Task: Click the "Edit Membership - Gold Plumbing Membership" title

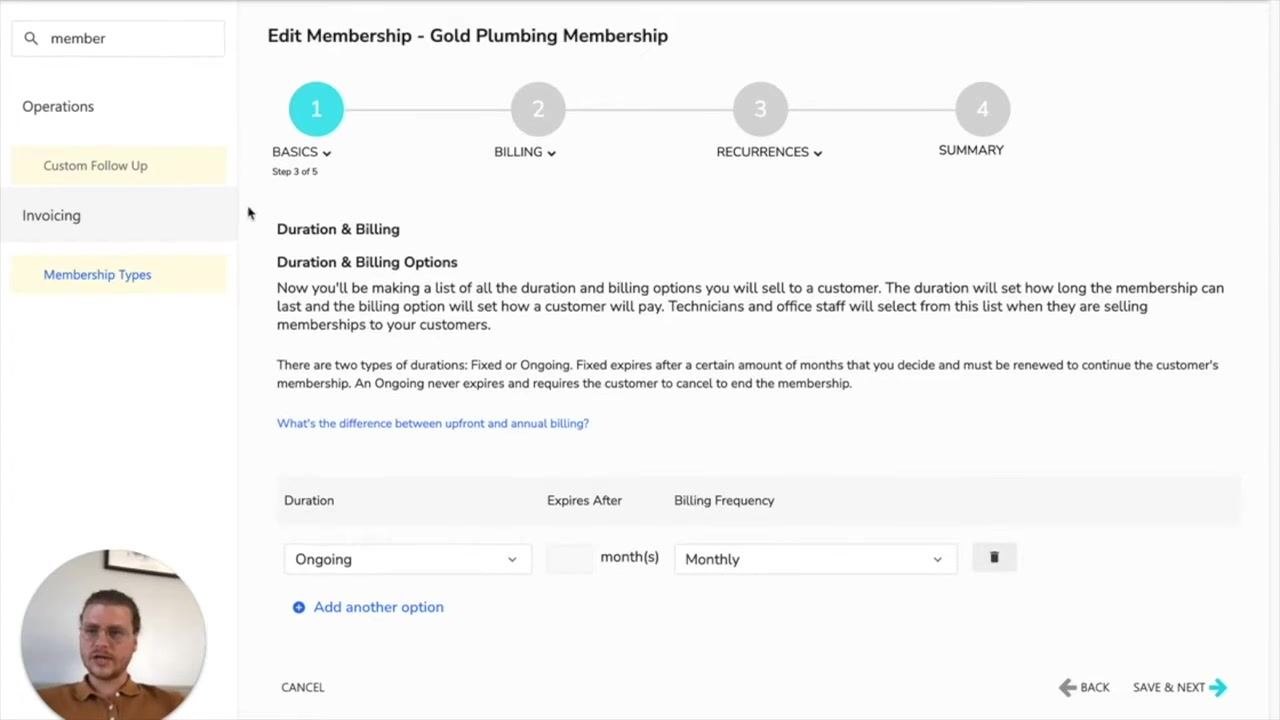Action: [x=468, y=36]
